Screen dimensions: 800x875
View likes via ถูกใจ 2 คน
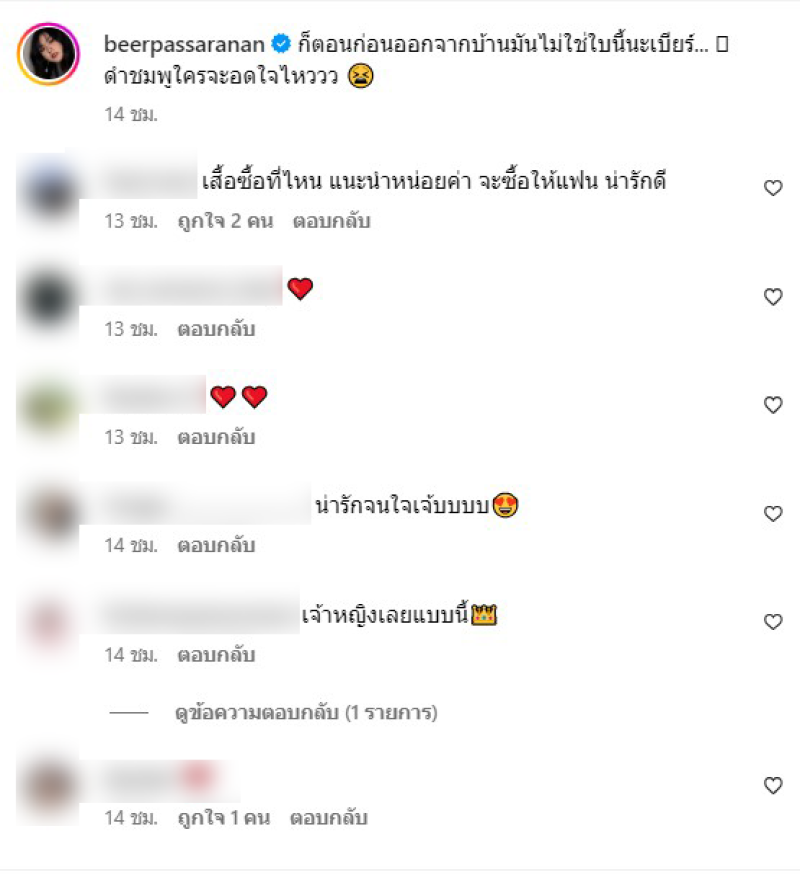tap(225, 221)
